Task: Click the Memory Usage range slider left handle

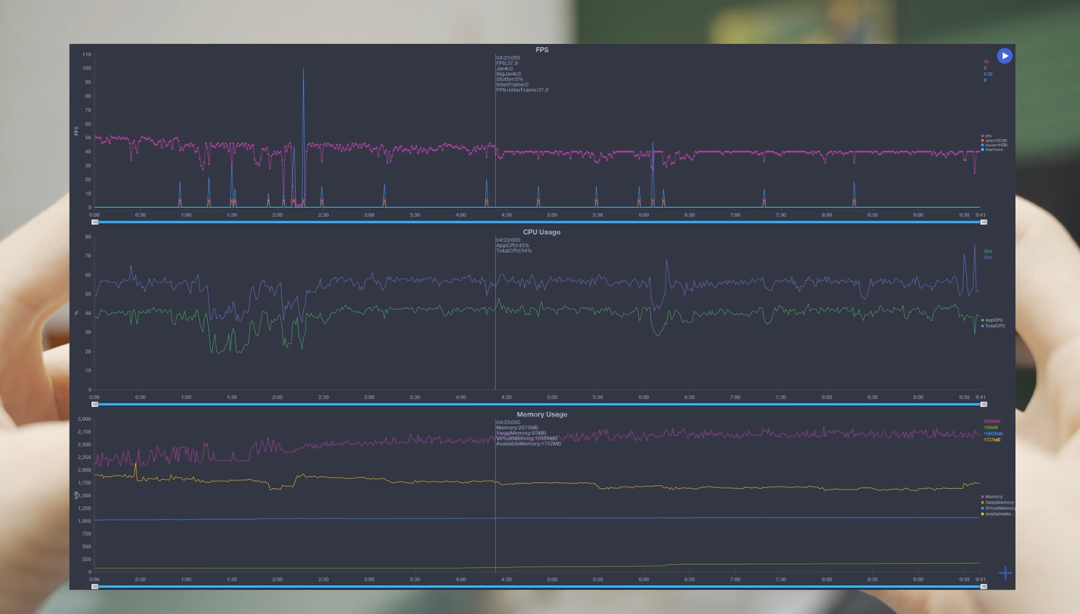Action: pyautogui.click(x=95, y=587)
